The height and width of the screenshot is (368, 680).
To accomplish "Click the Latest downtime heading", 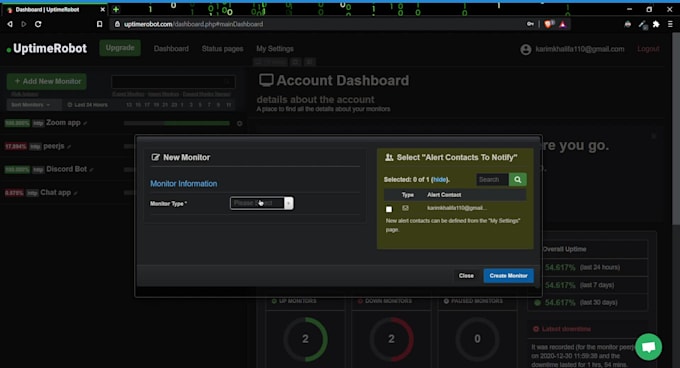I will pyautogui.click(x=566, y=329).
